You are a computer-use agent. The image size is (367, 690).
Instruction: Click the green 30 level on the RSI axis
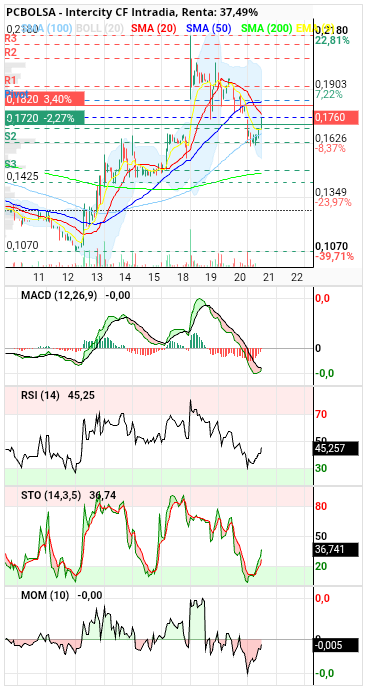(x=321, y=468)
